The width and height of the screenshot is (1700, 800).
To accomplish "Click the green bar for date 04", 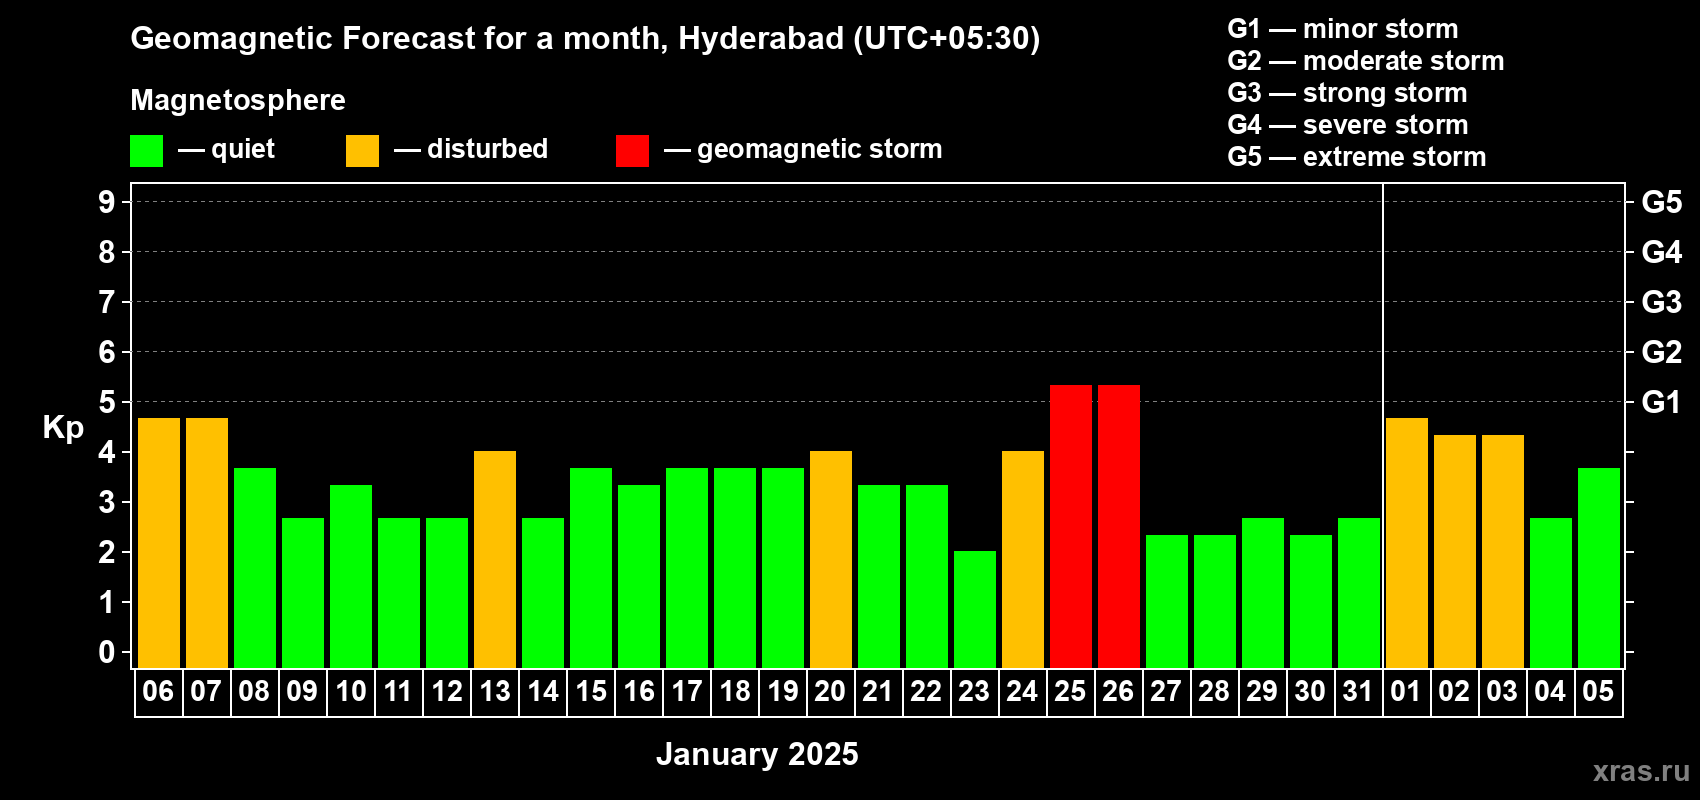I will pyautogui.click(x=1551, y=593).
